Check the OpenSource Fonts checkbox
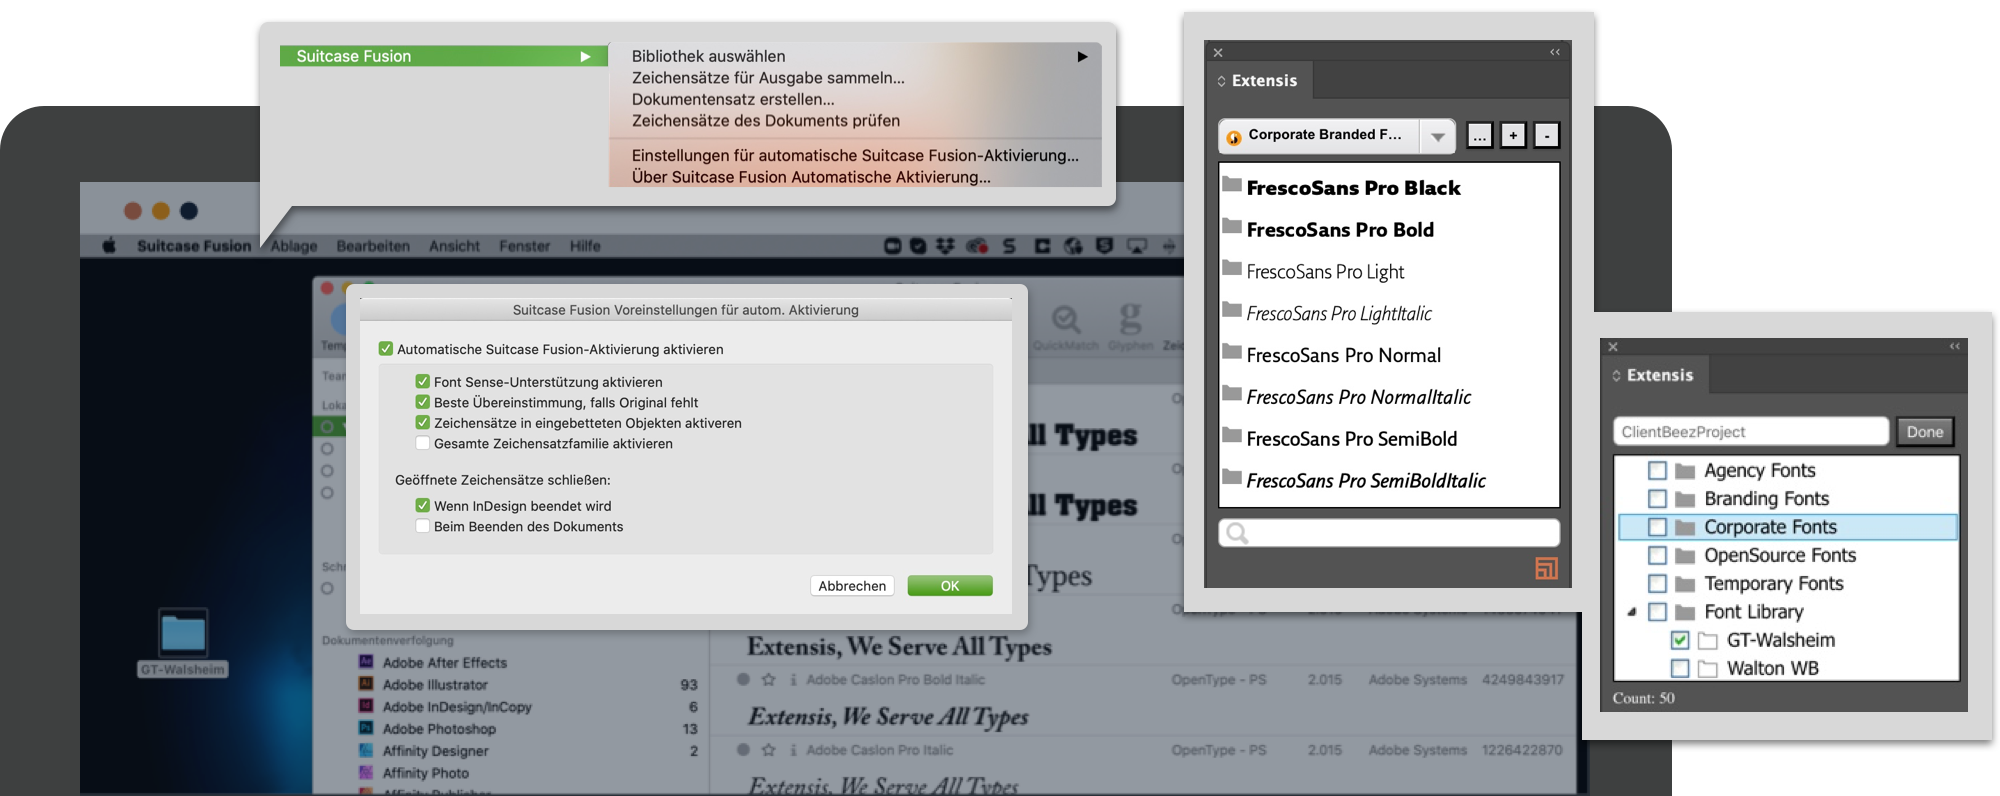 tap(1657, 555)
